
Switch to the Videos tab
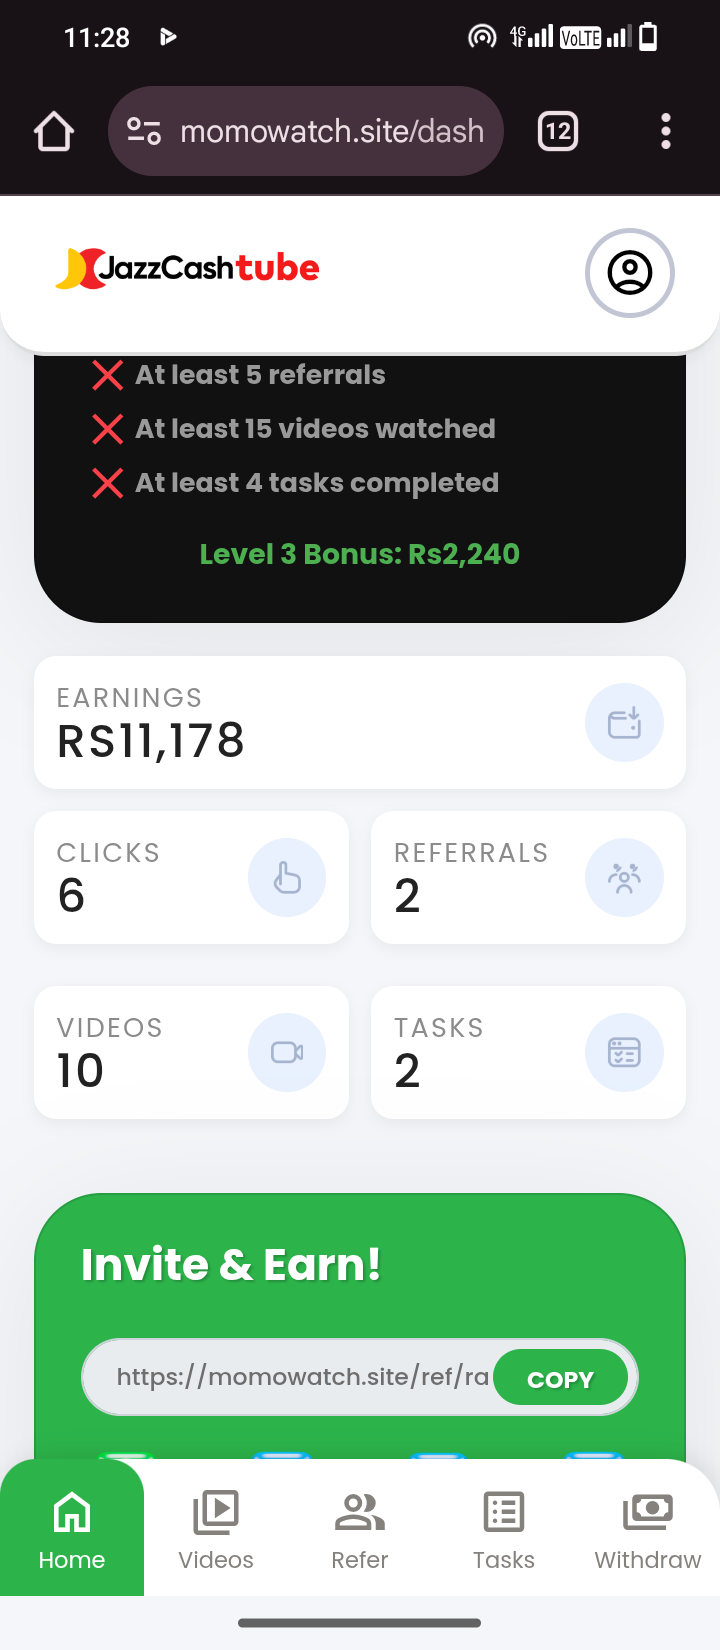216,1528
